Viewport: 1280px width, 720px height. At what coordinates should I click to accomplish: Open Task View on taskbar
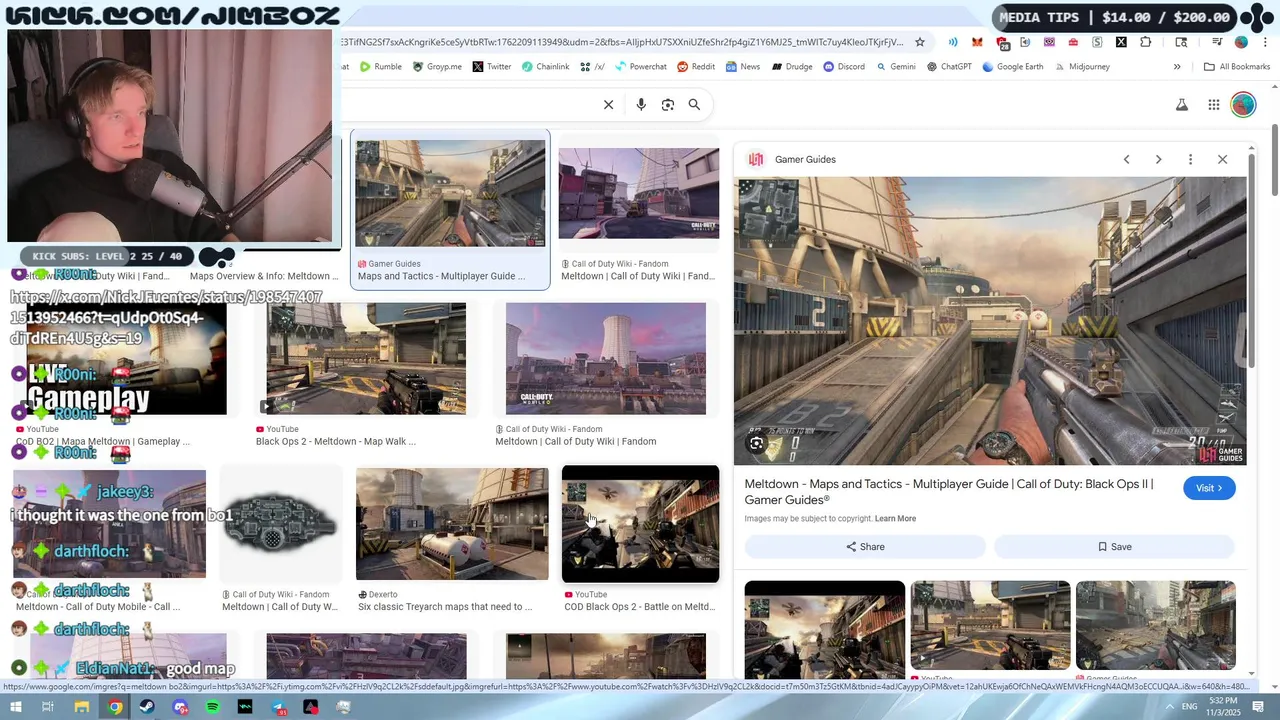[47, 707]
